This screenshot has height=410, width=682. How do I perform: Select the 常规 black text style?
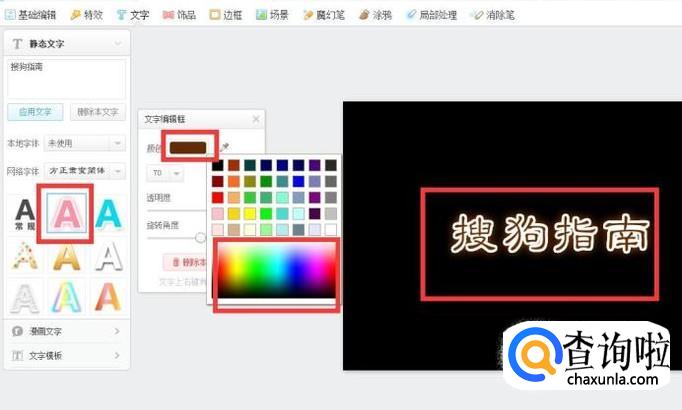click(x=25, y=214)
